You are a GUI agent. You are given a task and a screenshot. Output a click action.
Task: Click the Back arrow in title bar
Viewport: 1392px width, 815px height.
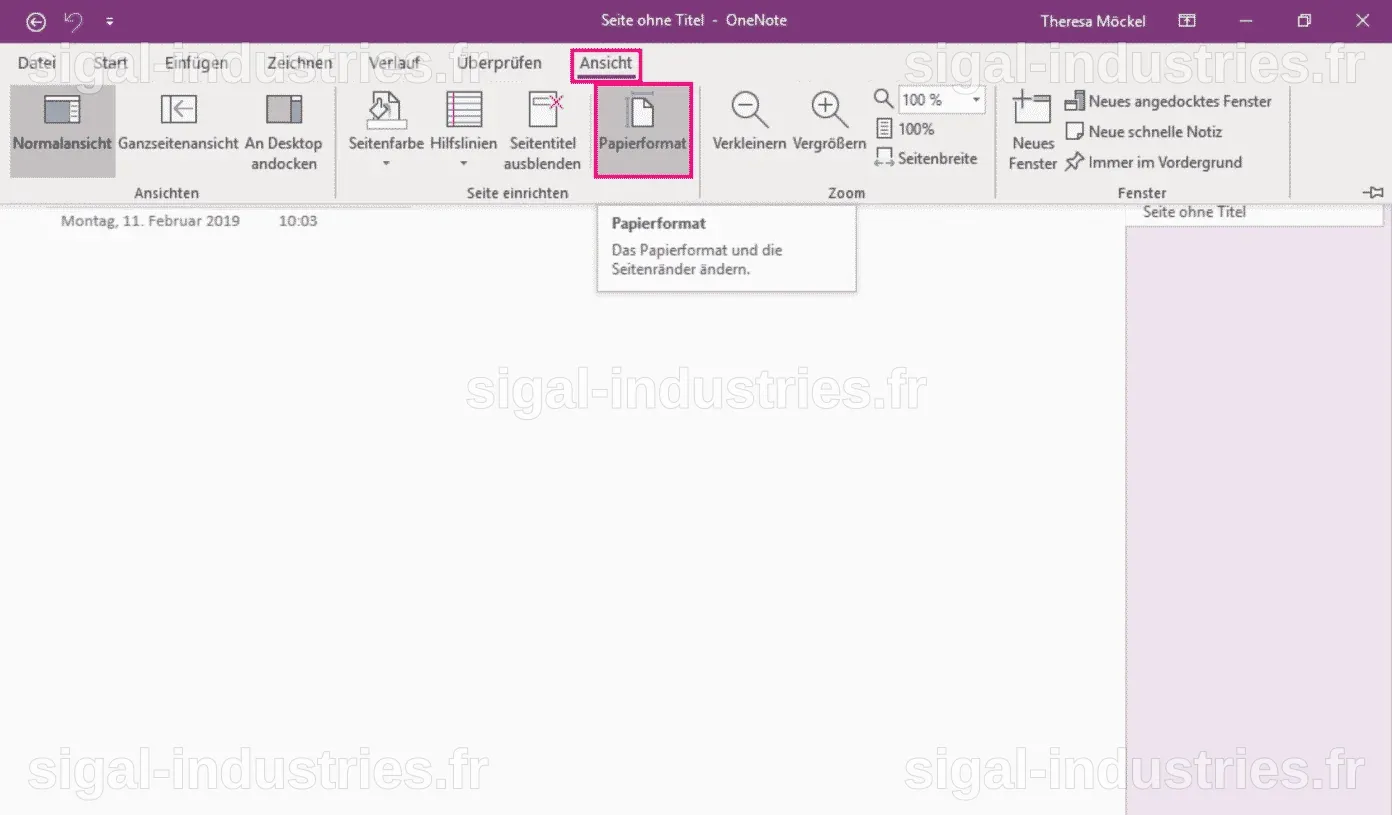(x=36, y=21)
